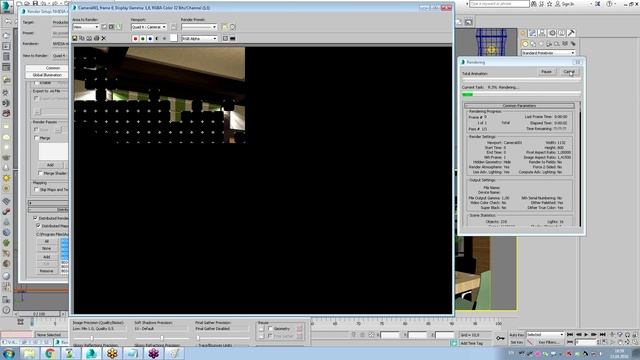The image size is (640, 360).
Task: Pause the rendering in Rendering dialog
Action: (x=547, y=72)
